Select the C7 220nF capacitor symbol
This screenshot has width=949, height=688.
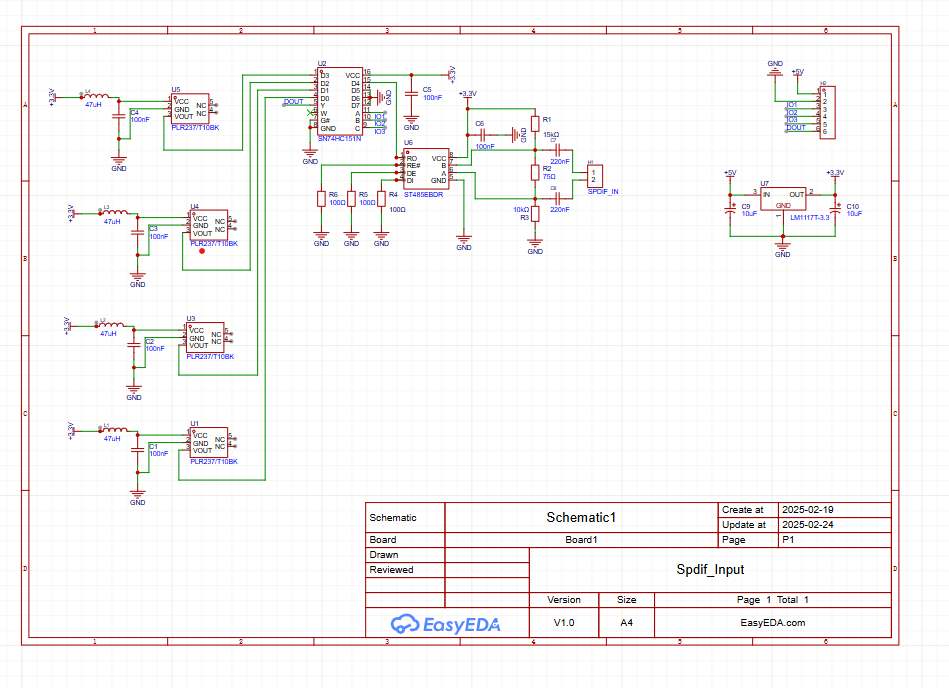[x=557, y=150]
